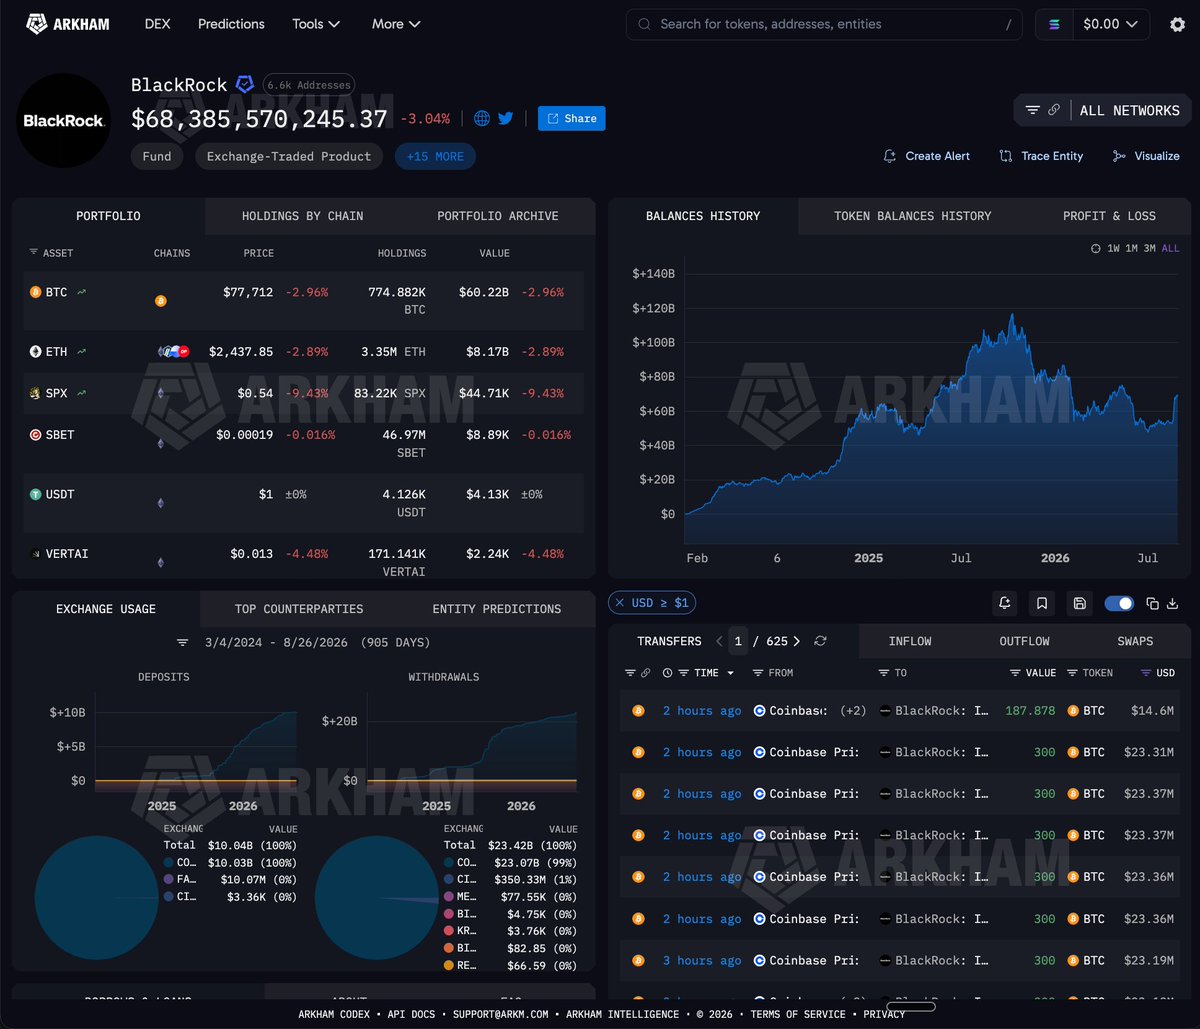The image size is (1200, 1029).
Task: Open DEX in top navigation
Action: (x=157, y=24)
